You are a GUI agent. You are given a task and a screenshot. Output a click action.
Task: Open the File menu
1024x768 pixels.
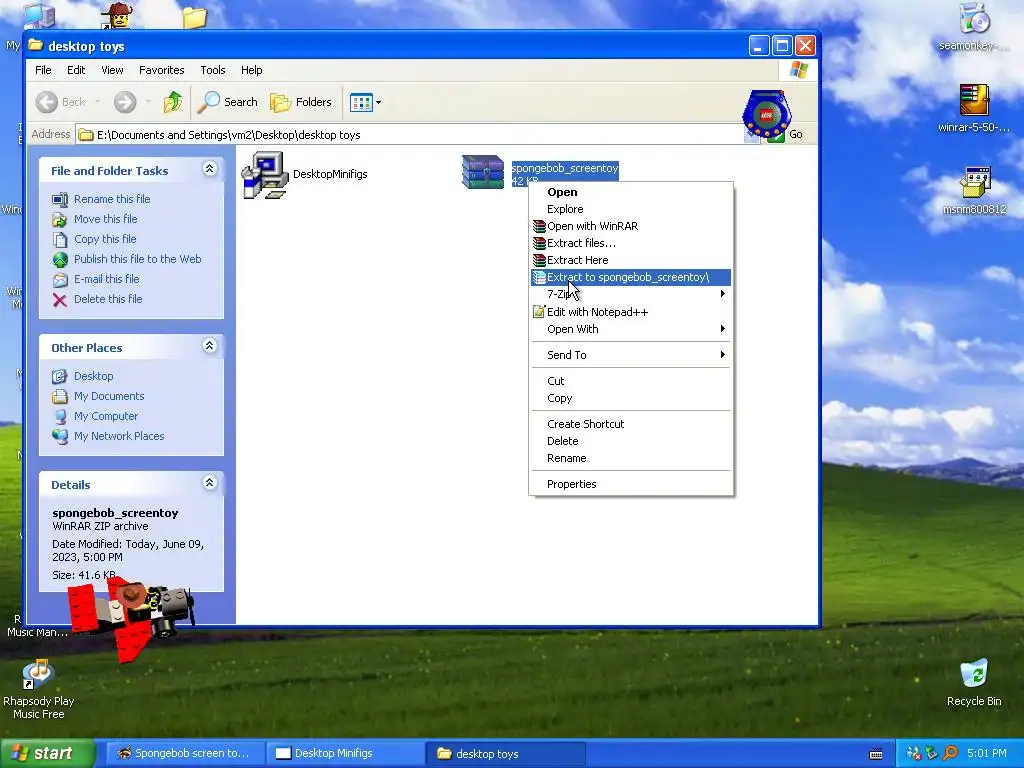43,70
